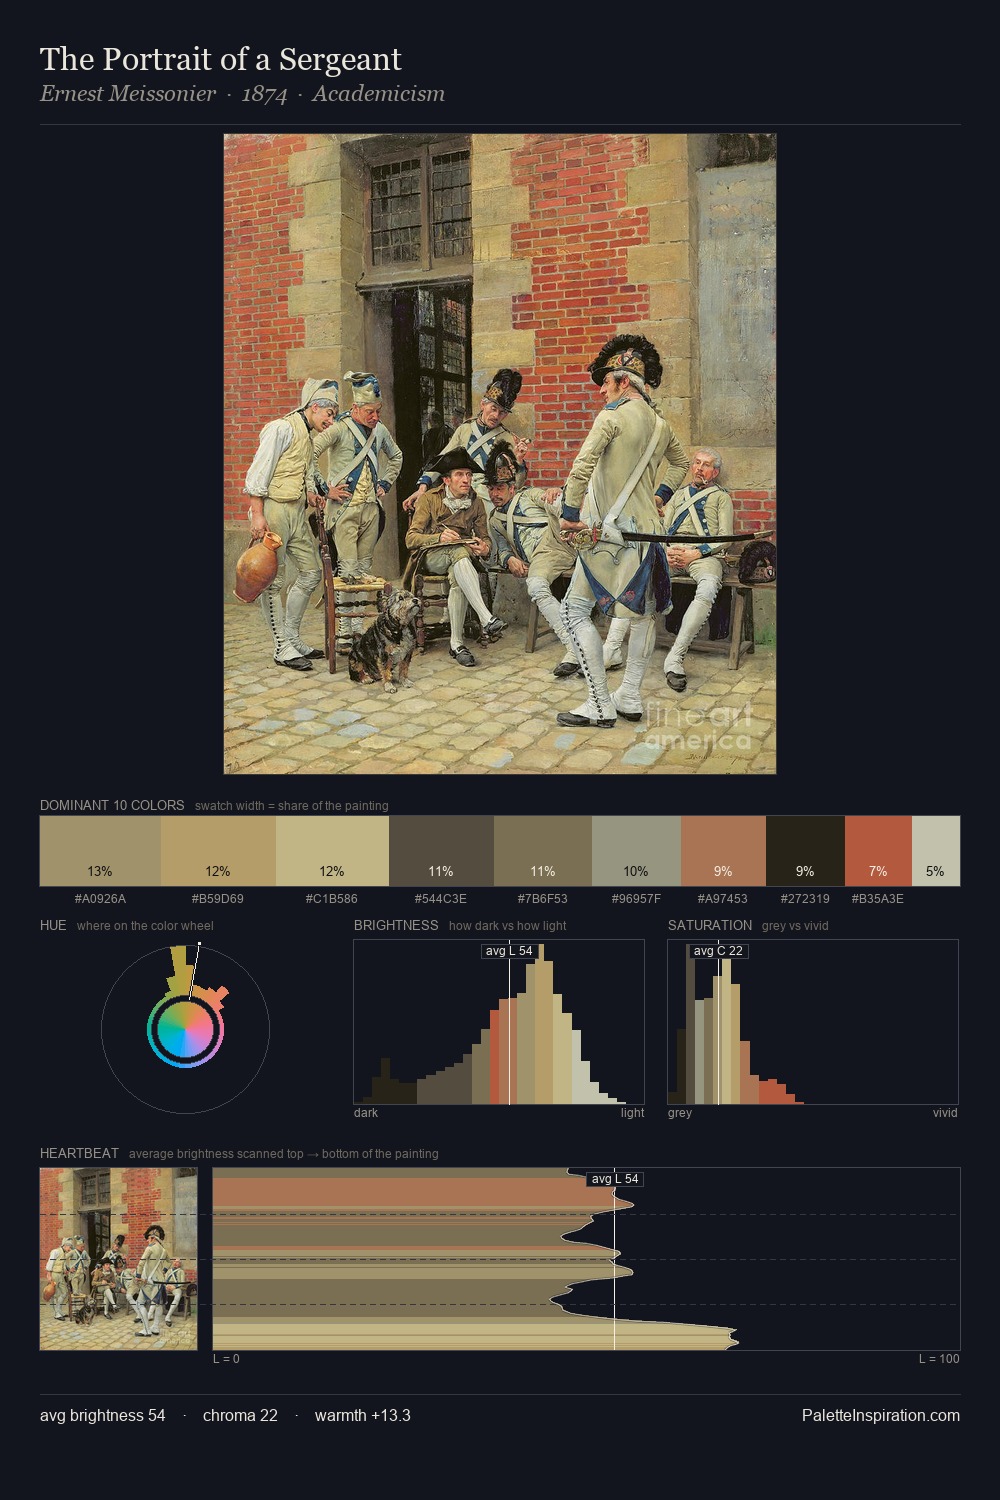This screenshot has width=1000, height=1500.
Task: Click the hex code '#544C3E' text
Action: (x=441, y=899)
